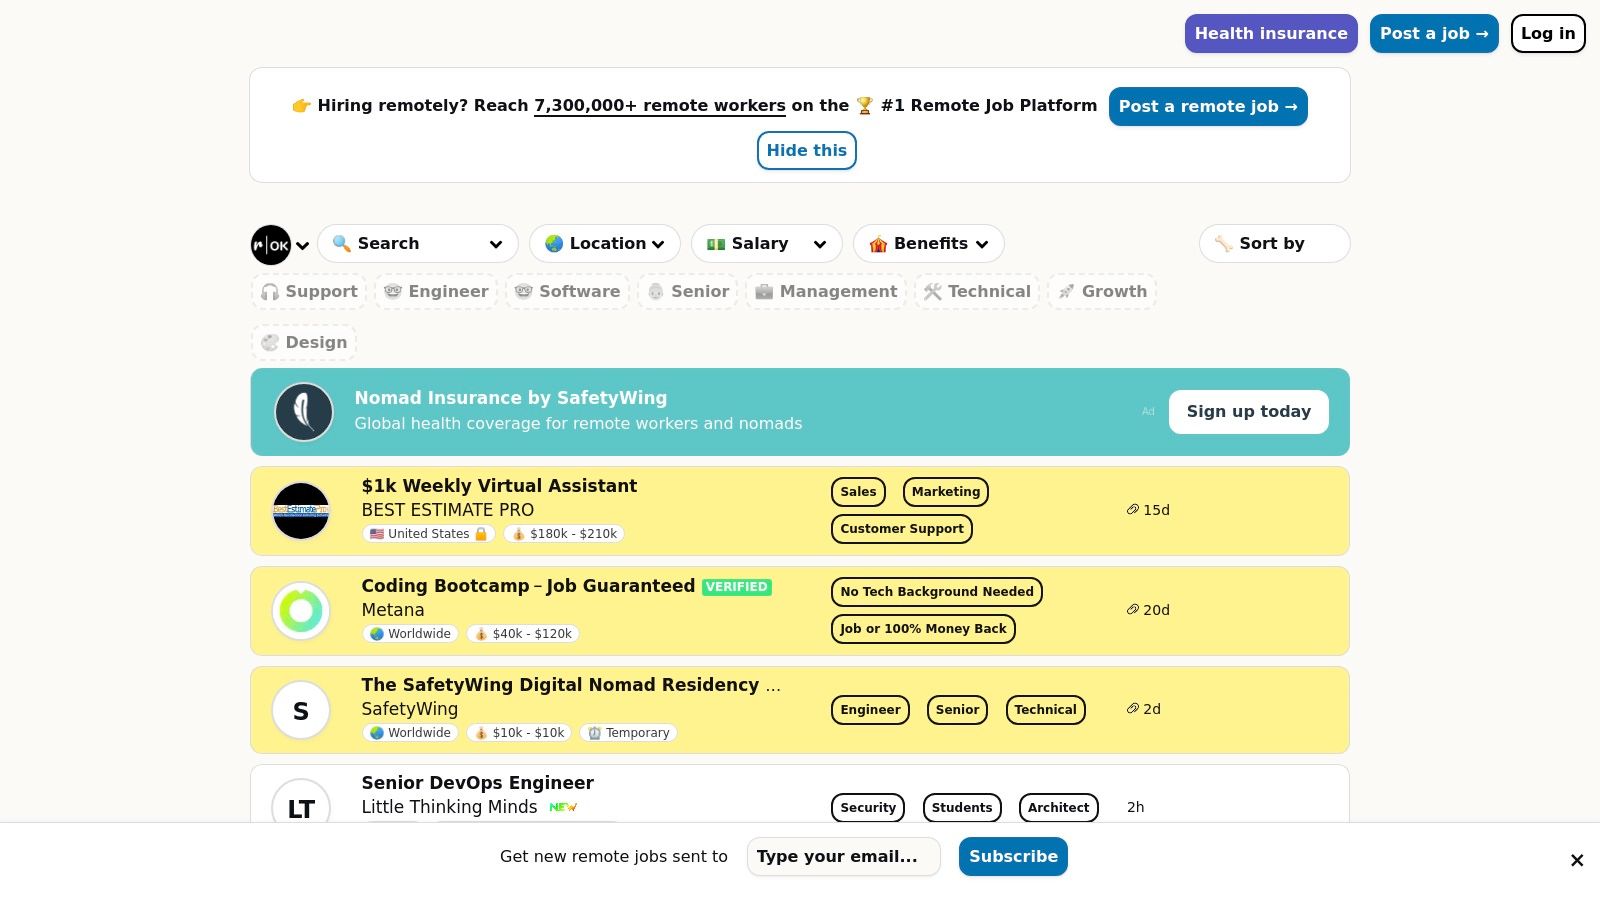This screenshot has width=1600, height=900.
Task: Click the SafetyWing feather logo
Action: pyautogui.click(x=304, y=411)
